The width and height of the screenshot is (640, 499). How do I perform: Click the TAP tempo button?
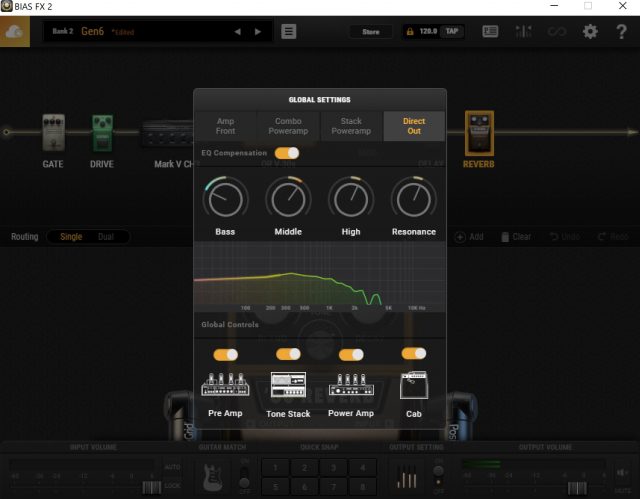pyautogui.click(x=451, y=31)
